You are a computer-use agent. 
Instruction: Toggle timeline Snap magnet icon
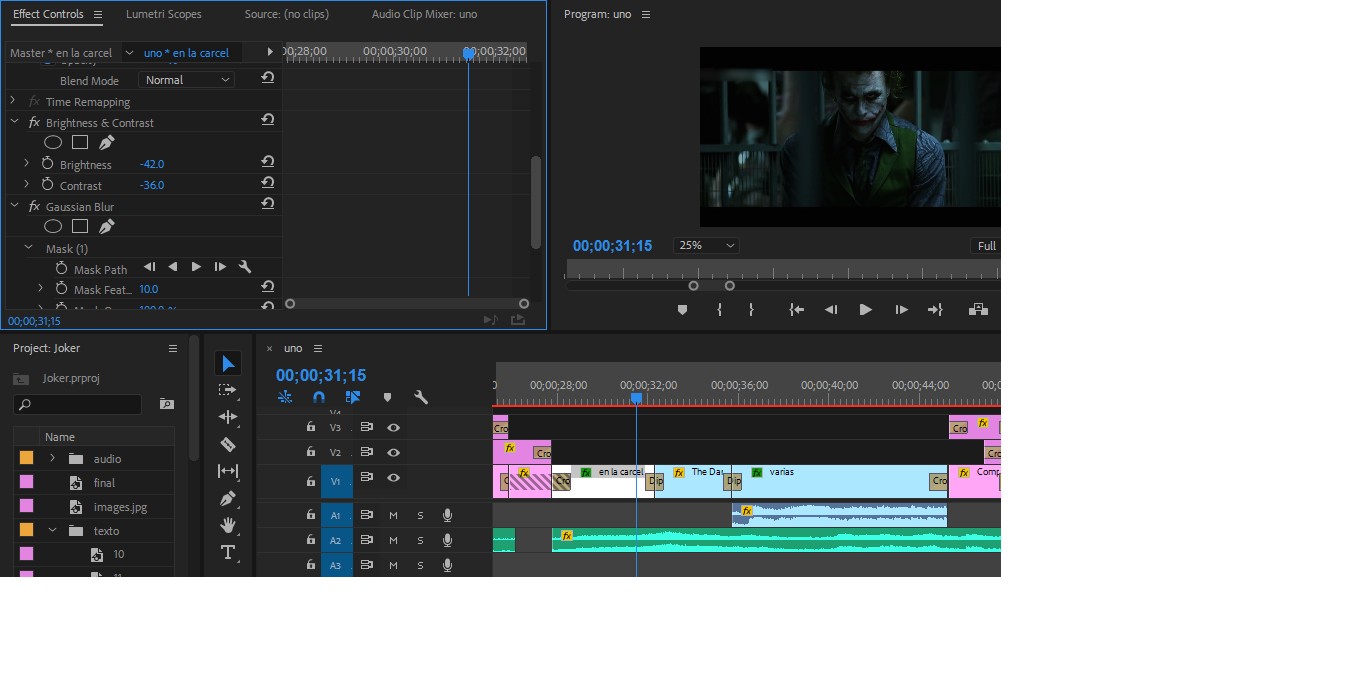[319, 397]
